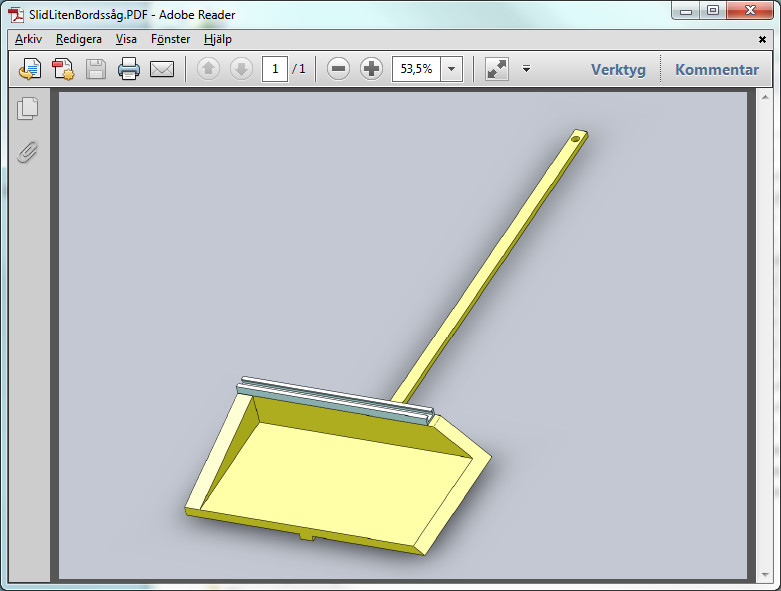
Task: Zoom out using the minus button
Action: point(339,69)
